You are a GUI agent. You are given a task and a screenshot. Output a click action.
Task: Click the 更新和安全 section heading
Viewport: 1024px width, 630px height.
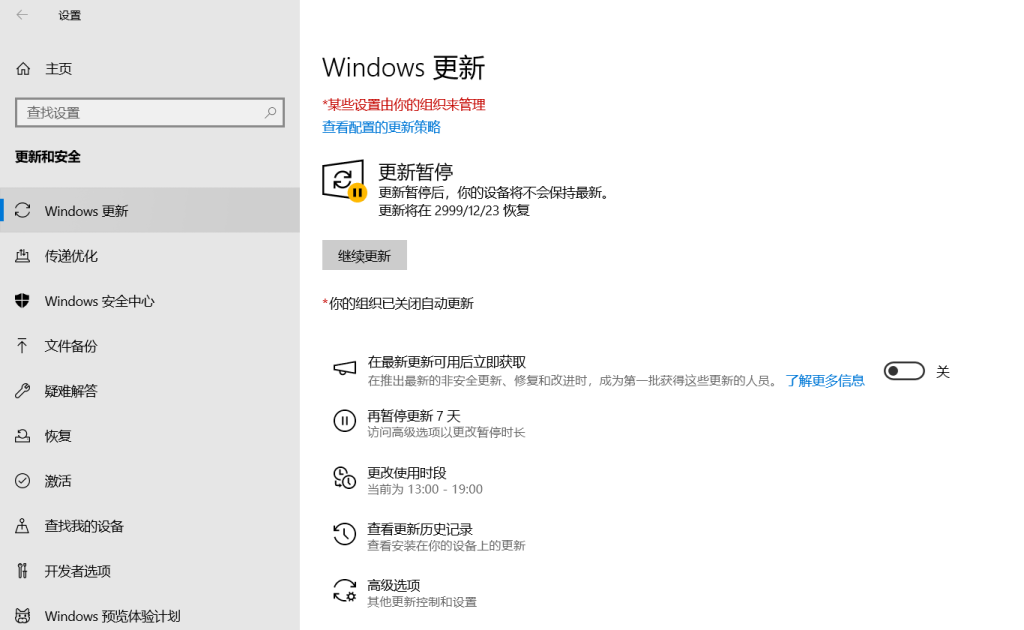(48, 157)
